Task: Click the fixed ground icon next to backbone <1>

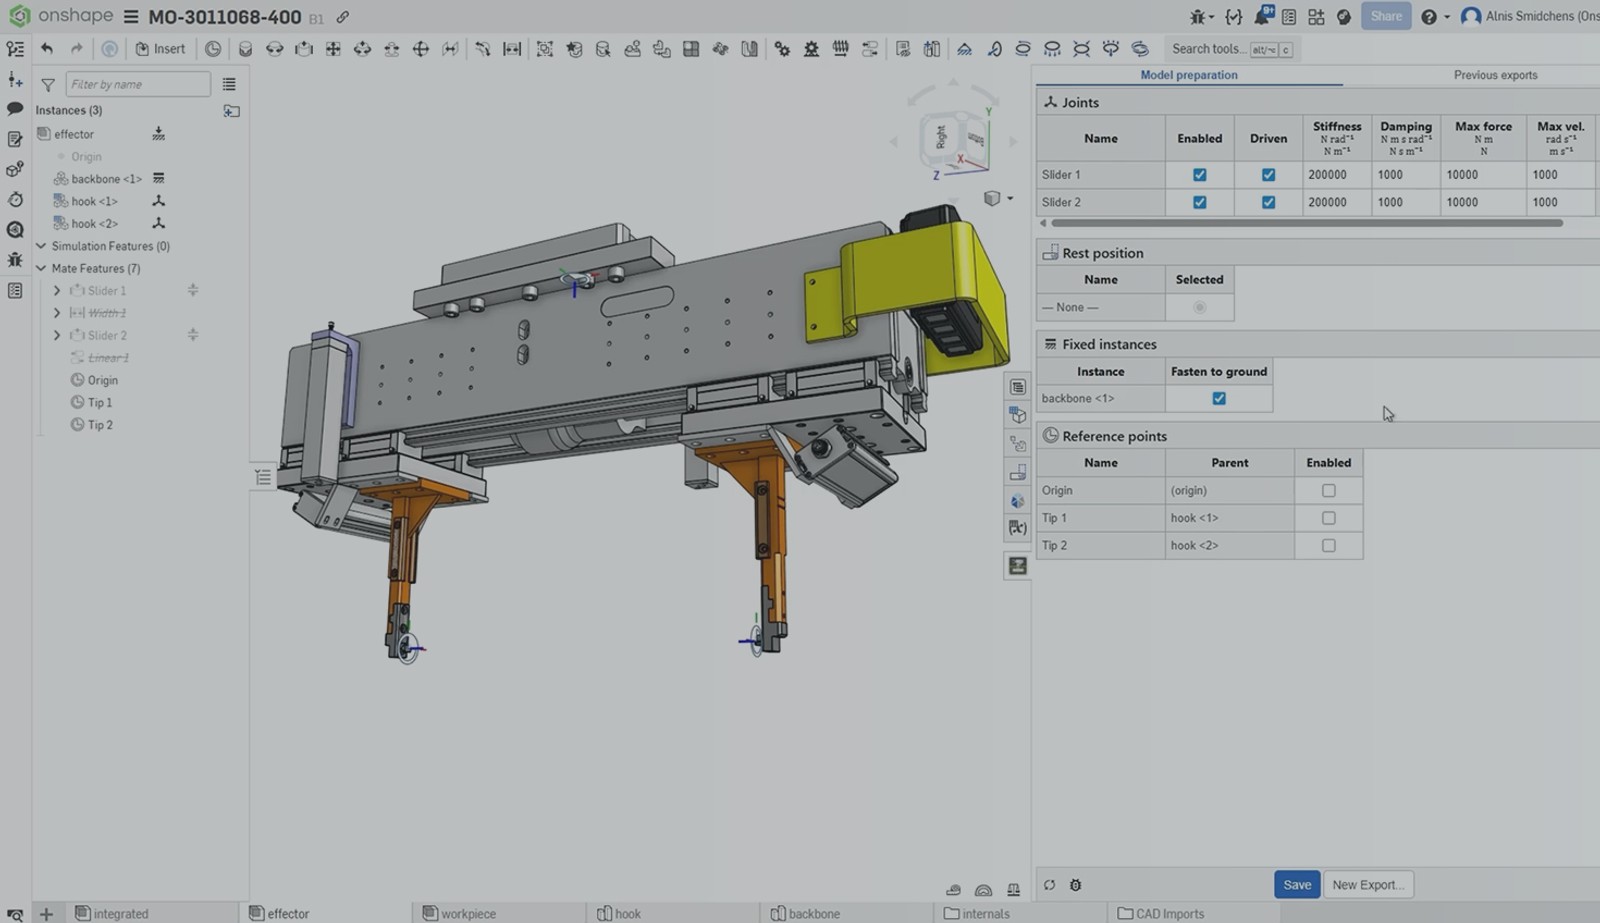Action: [158, 179]
